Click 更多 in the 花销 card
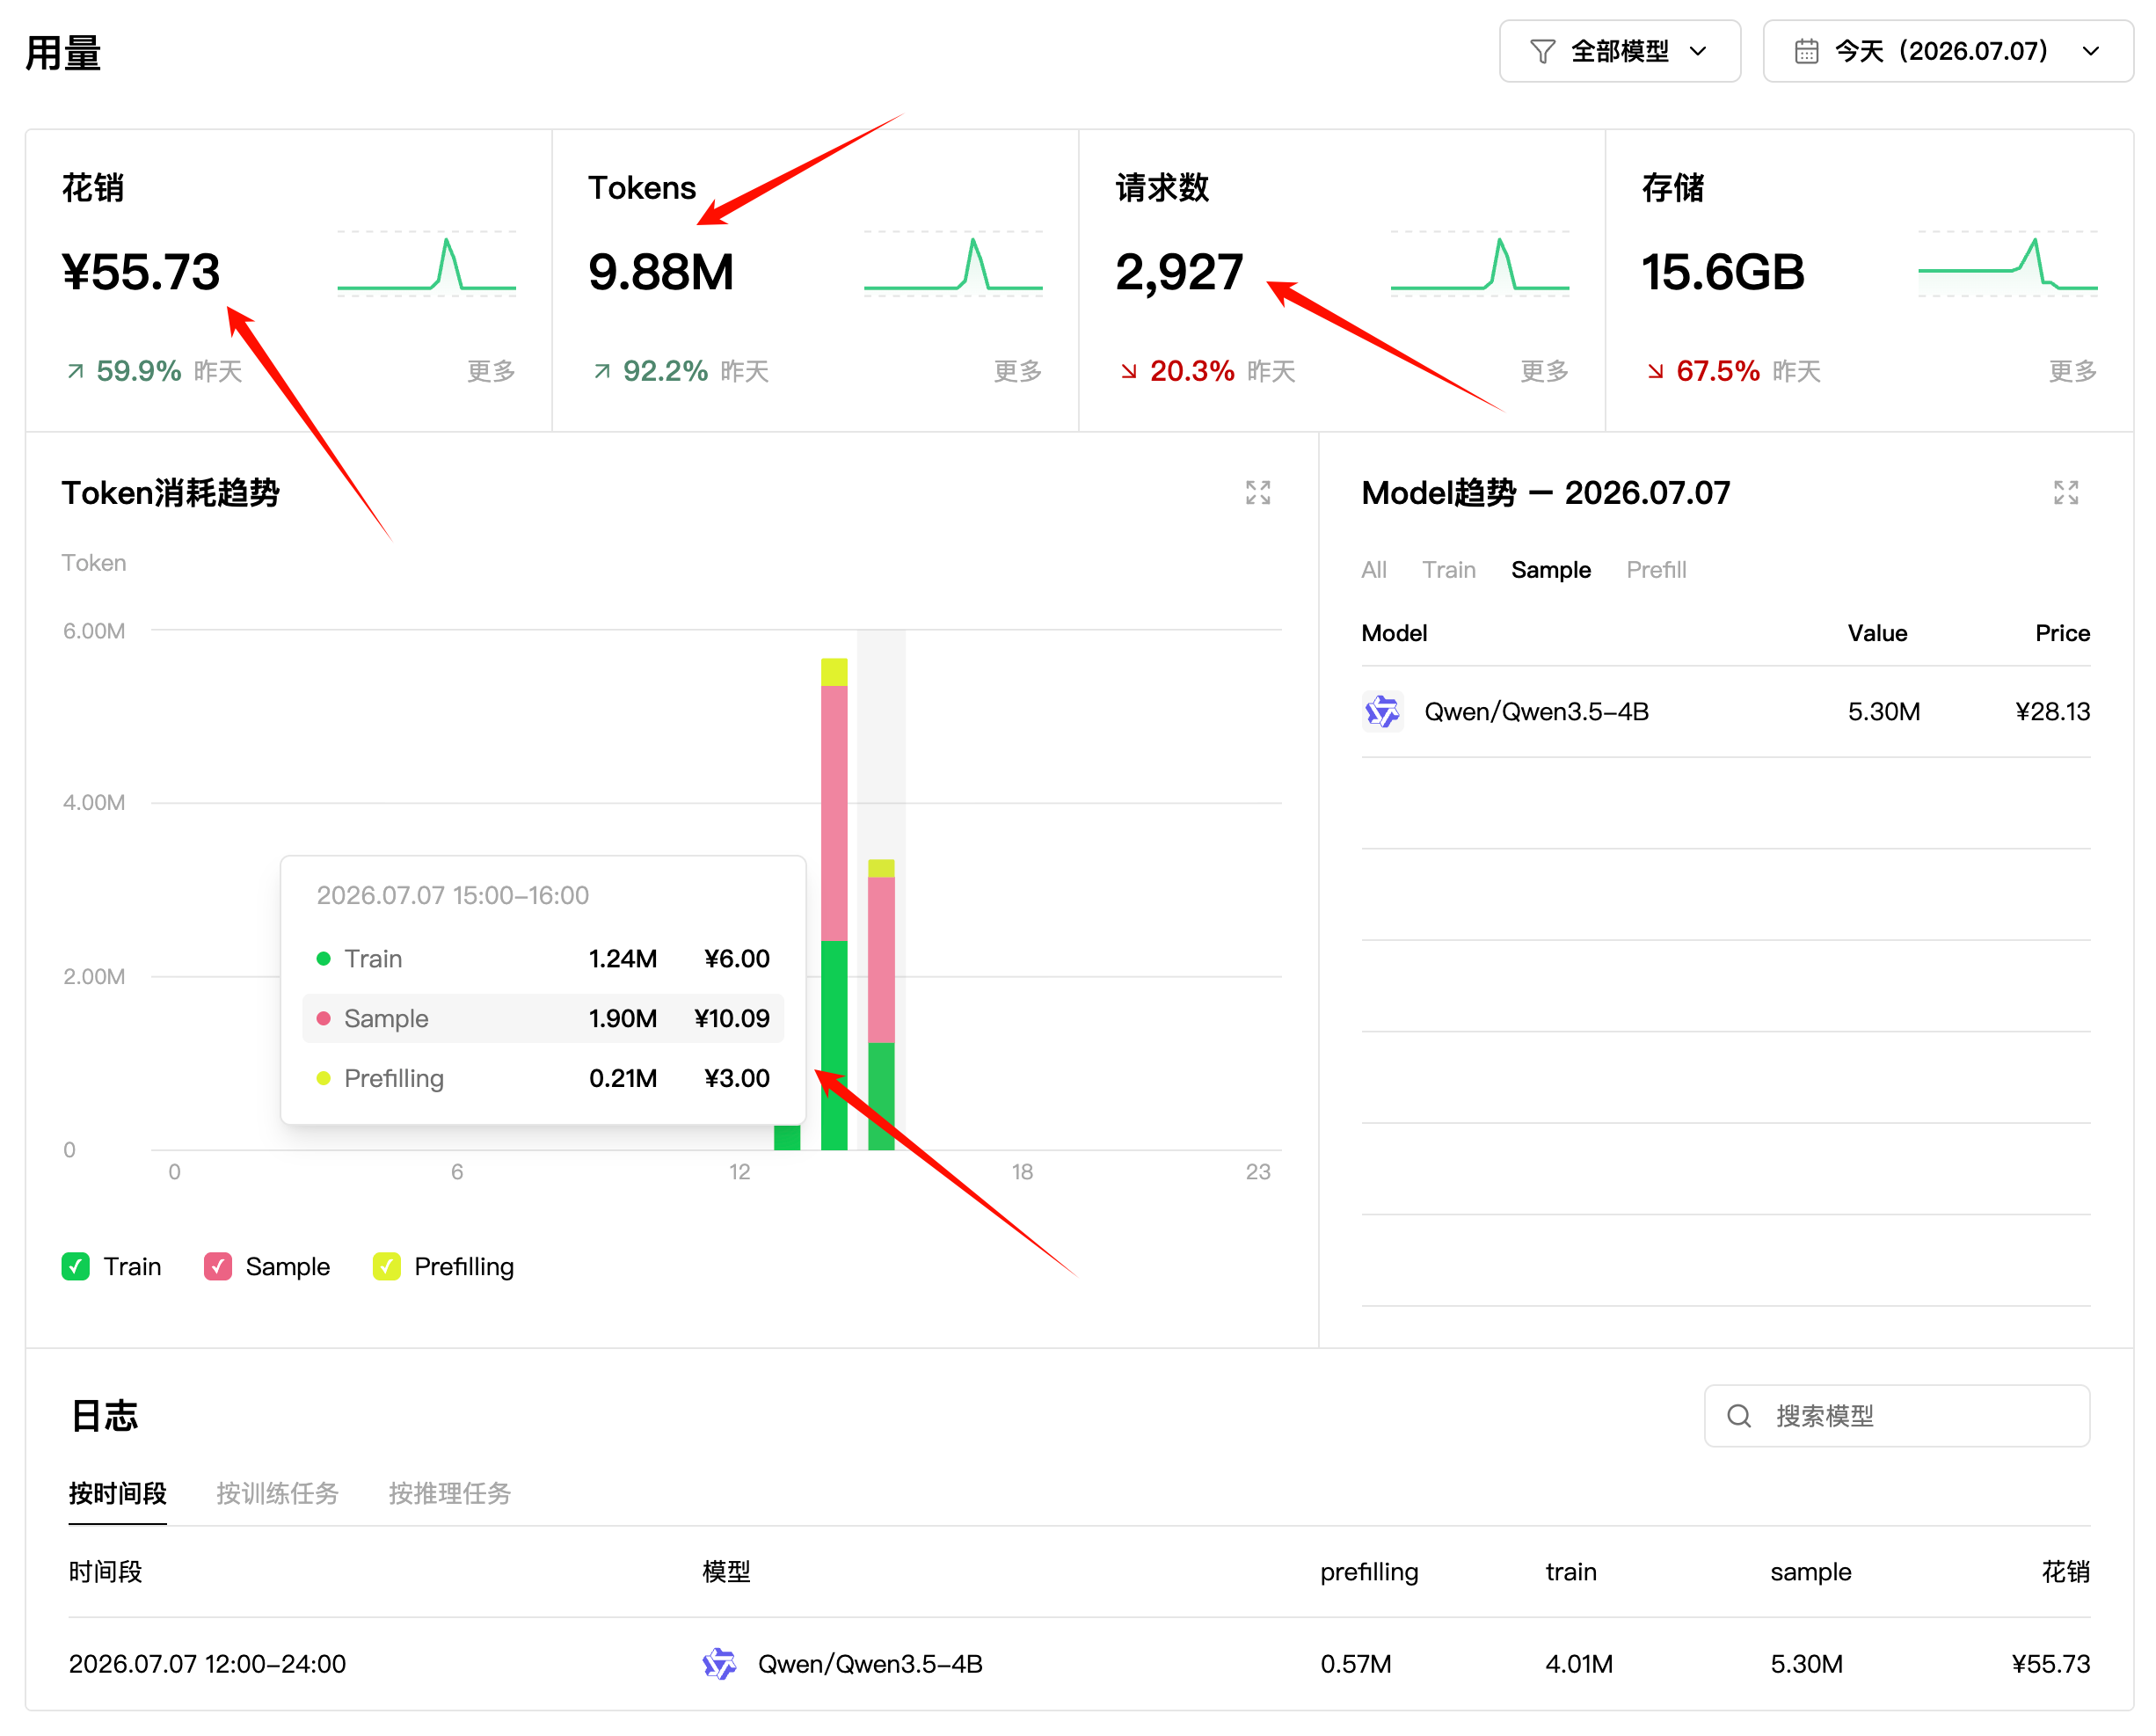 (491, 371)
